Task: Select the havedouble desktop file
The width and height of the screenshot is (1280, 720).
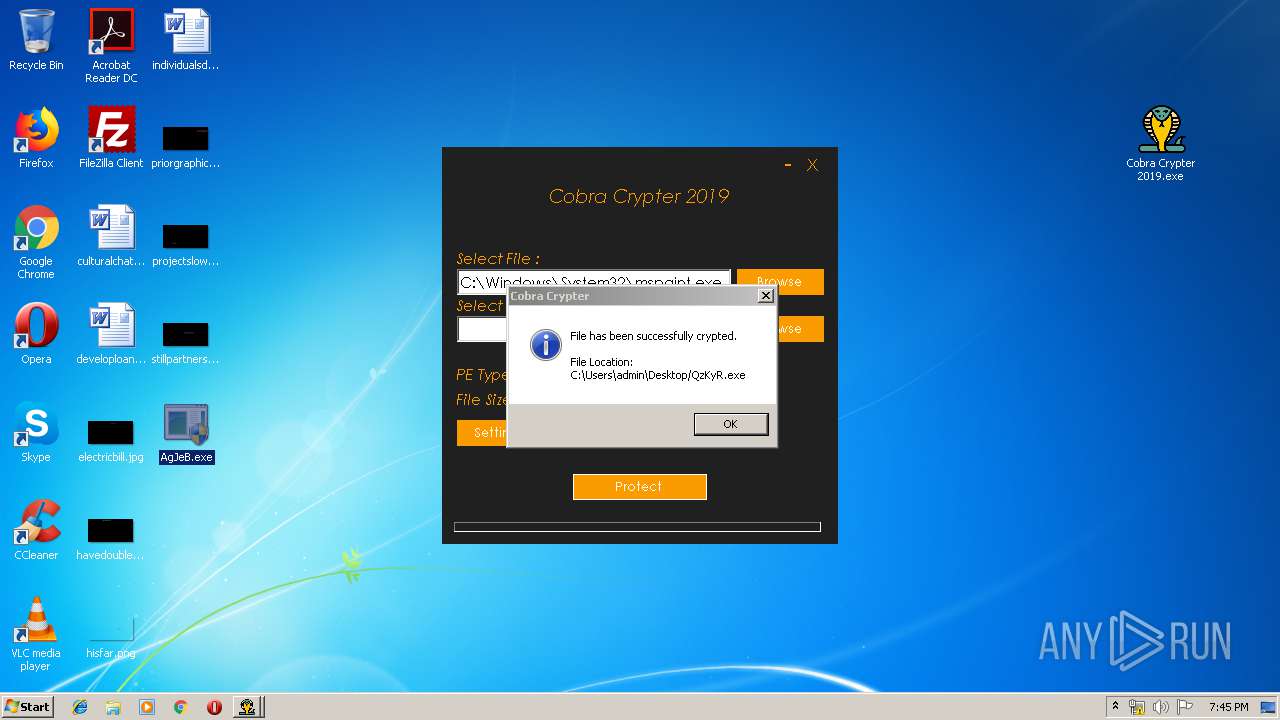Action: tap(111, 538)
